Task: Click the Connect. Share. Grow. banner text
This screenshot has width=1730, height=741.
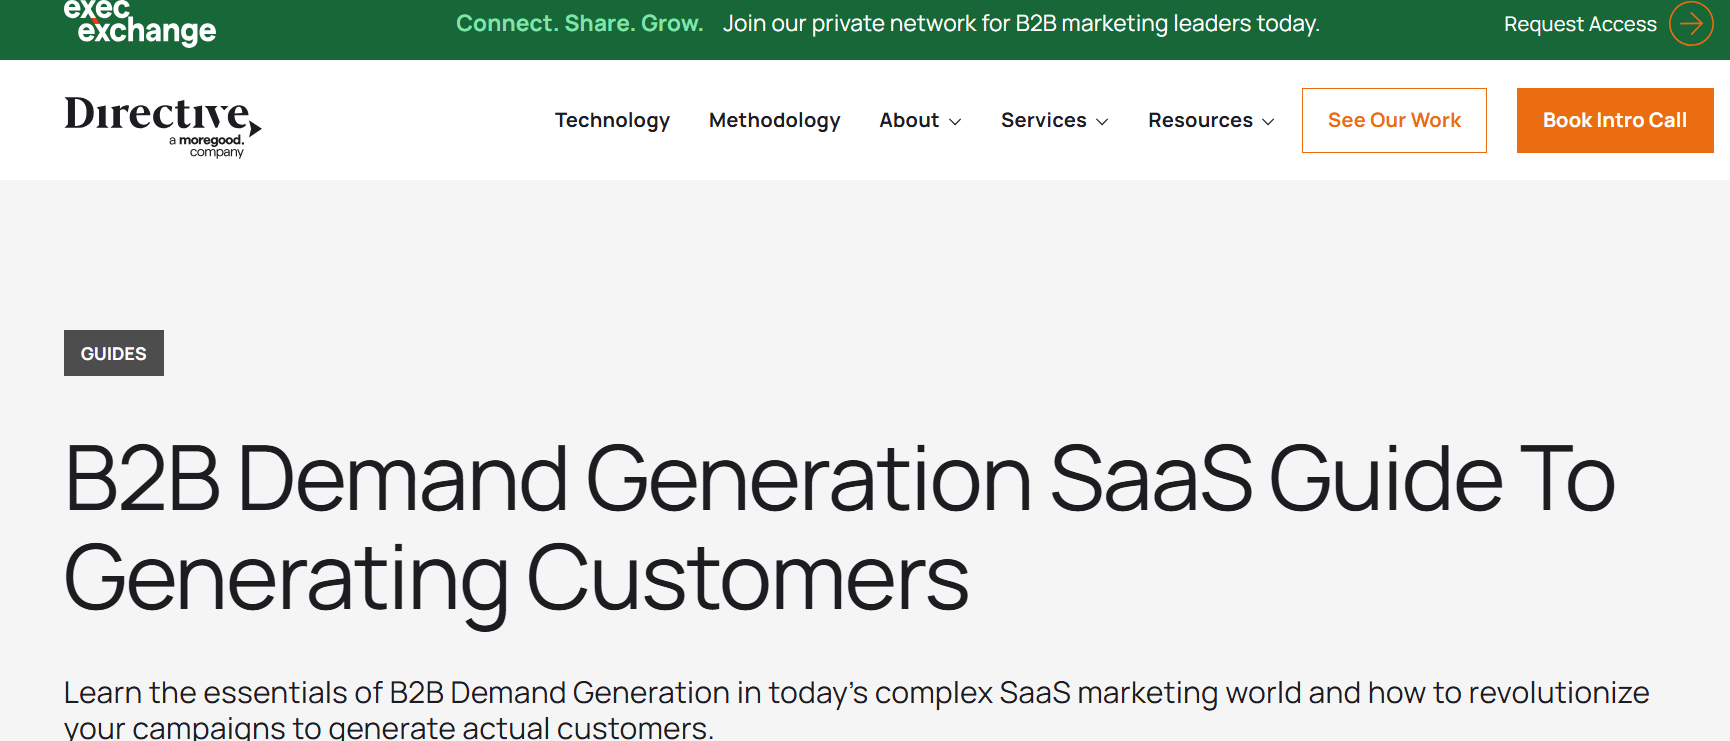Action: click(580, 22)
